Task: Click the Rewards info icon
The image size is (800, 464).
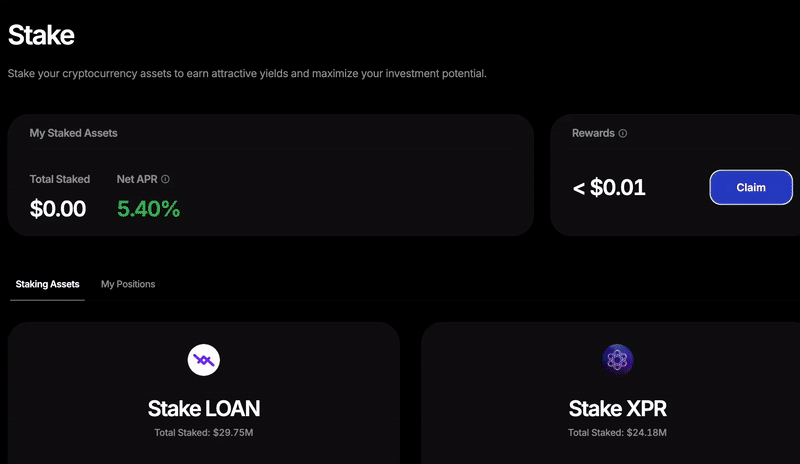Action: (x=623, y=133)
